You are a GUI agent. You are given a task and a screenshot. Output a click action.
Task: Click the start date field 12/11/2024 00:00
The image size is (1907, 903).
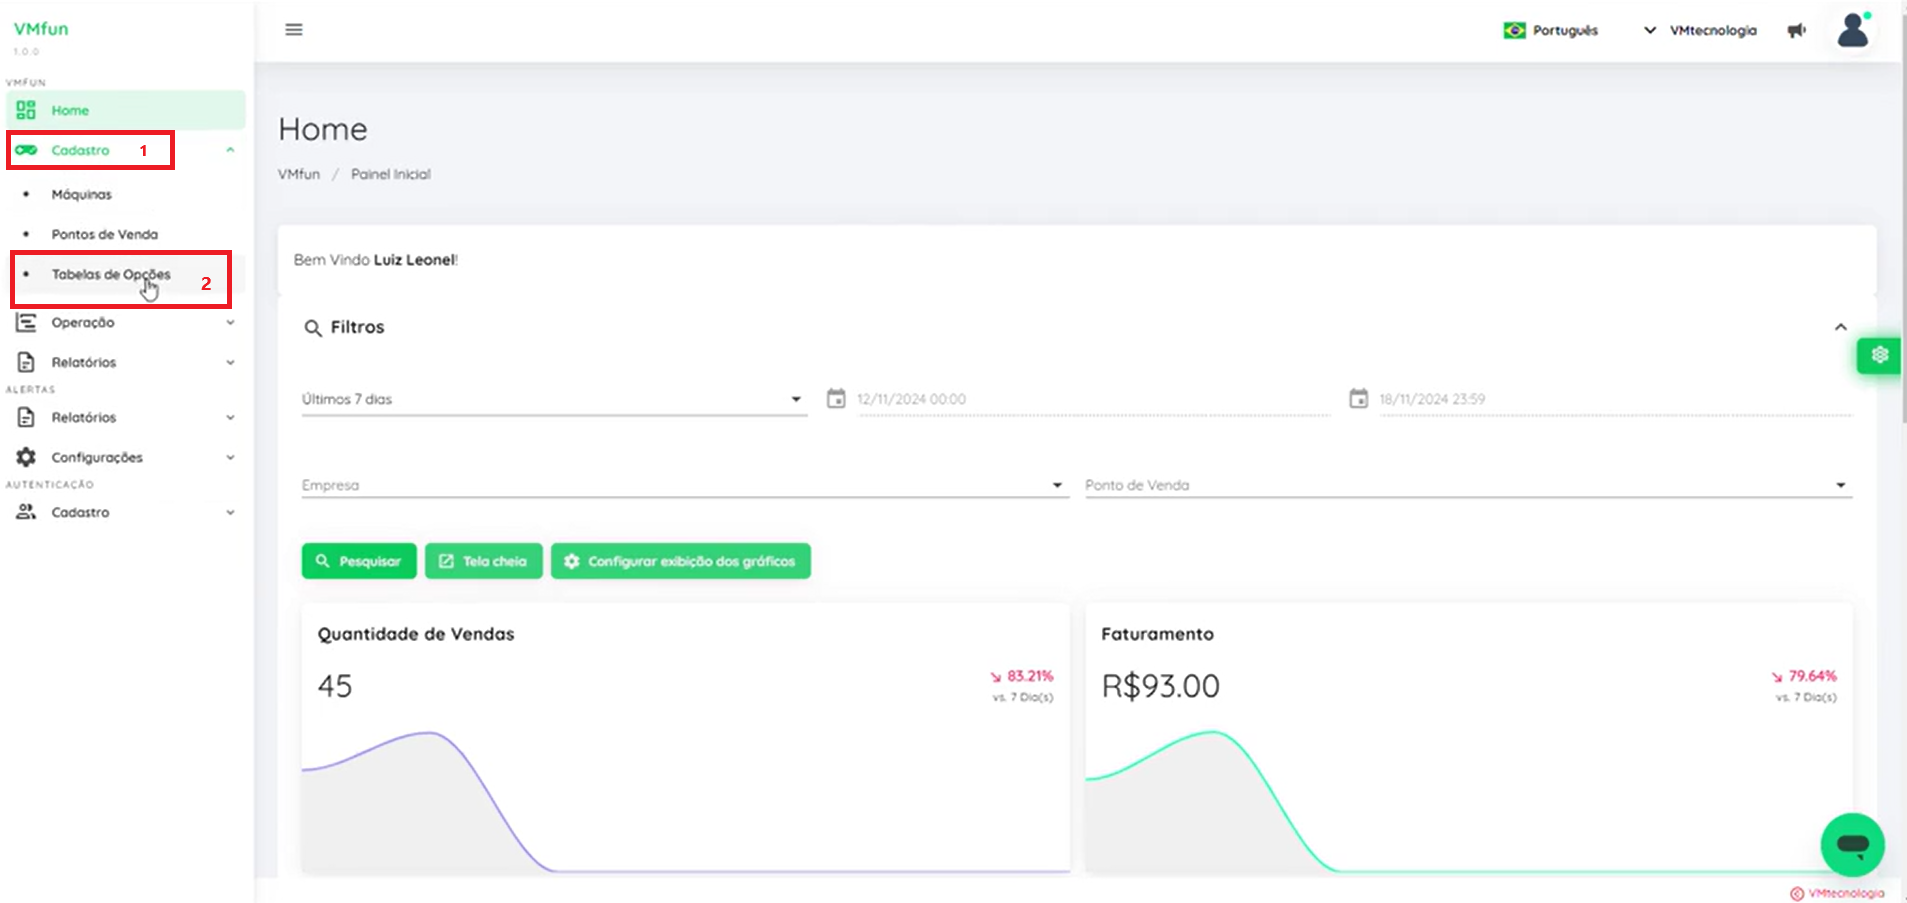(1094, 399)
